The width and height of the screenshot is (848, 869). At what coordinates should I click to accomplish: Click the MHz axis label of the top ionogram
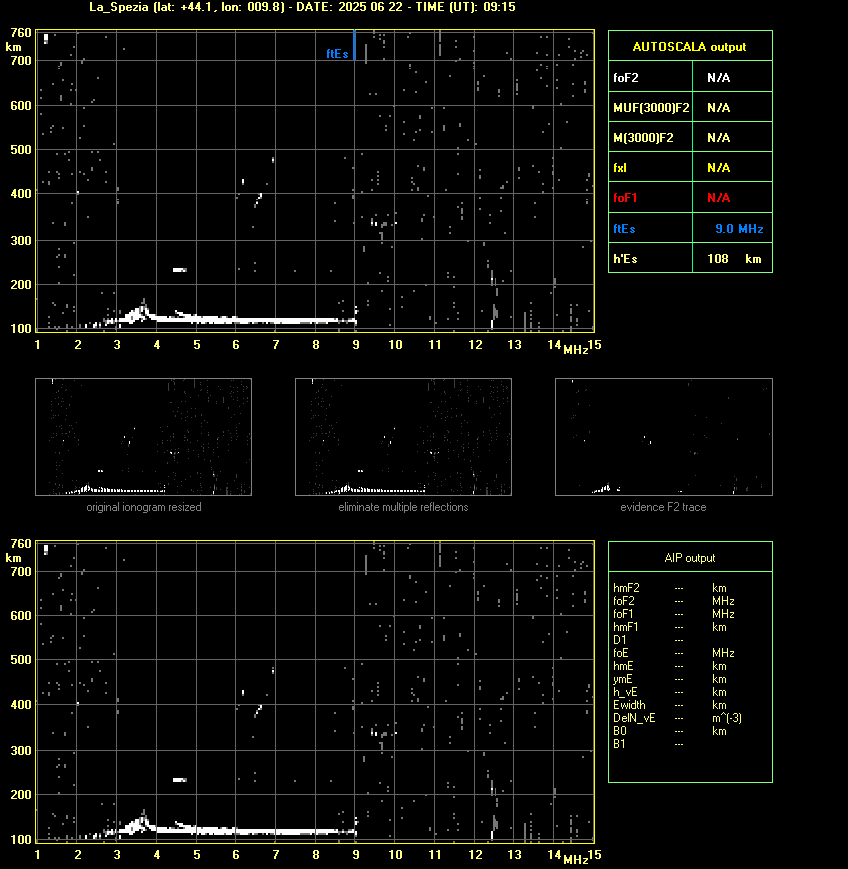click(x=576, y=350)
